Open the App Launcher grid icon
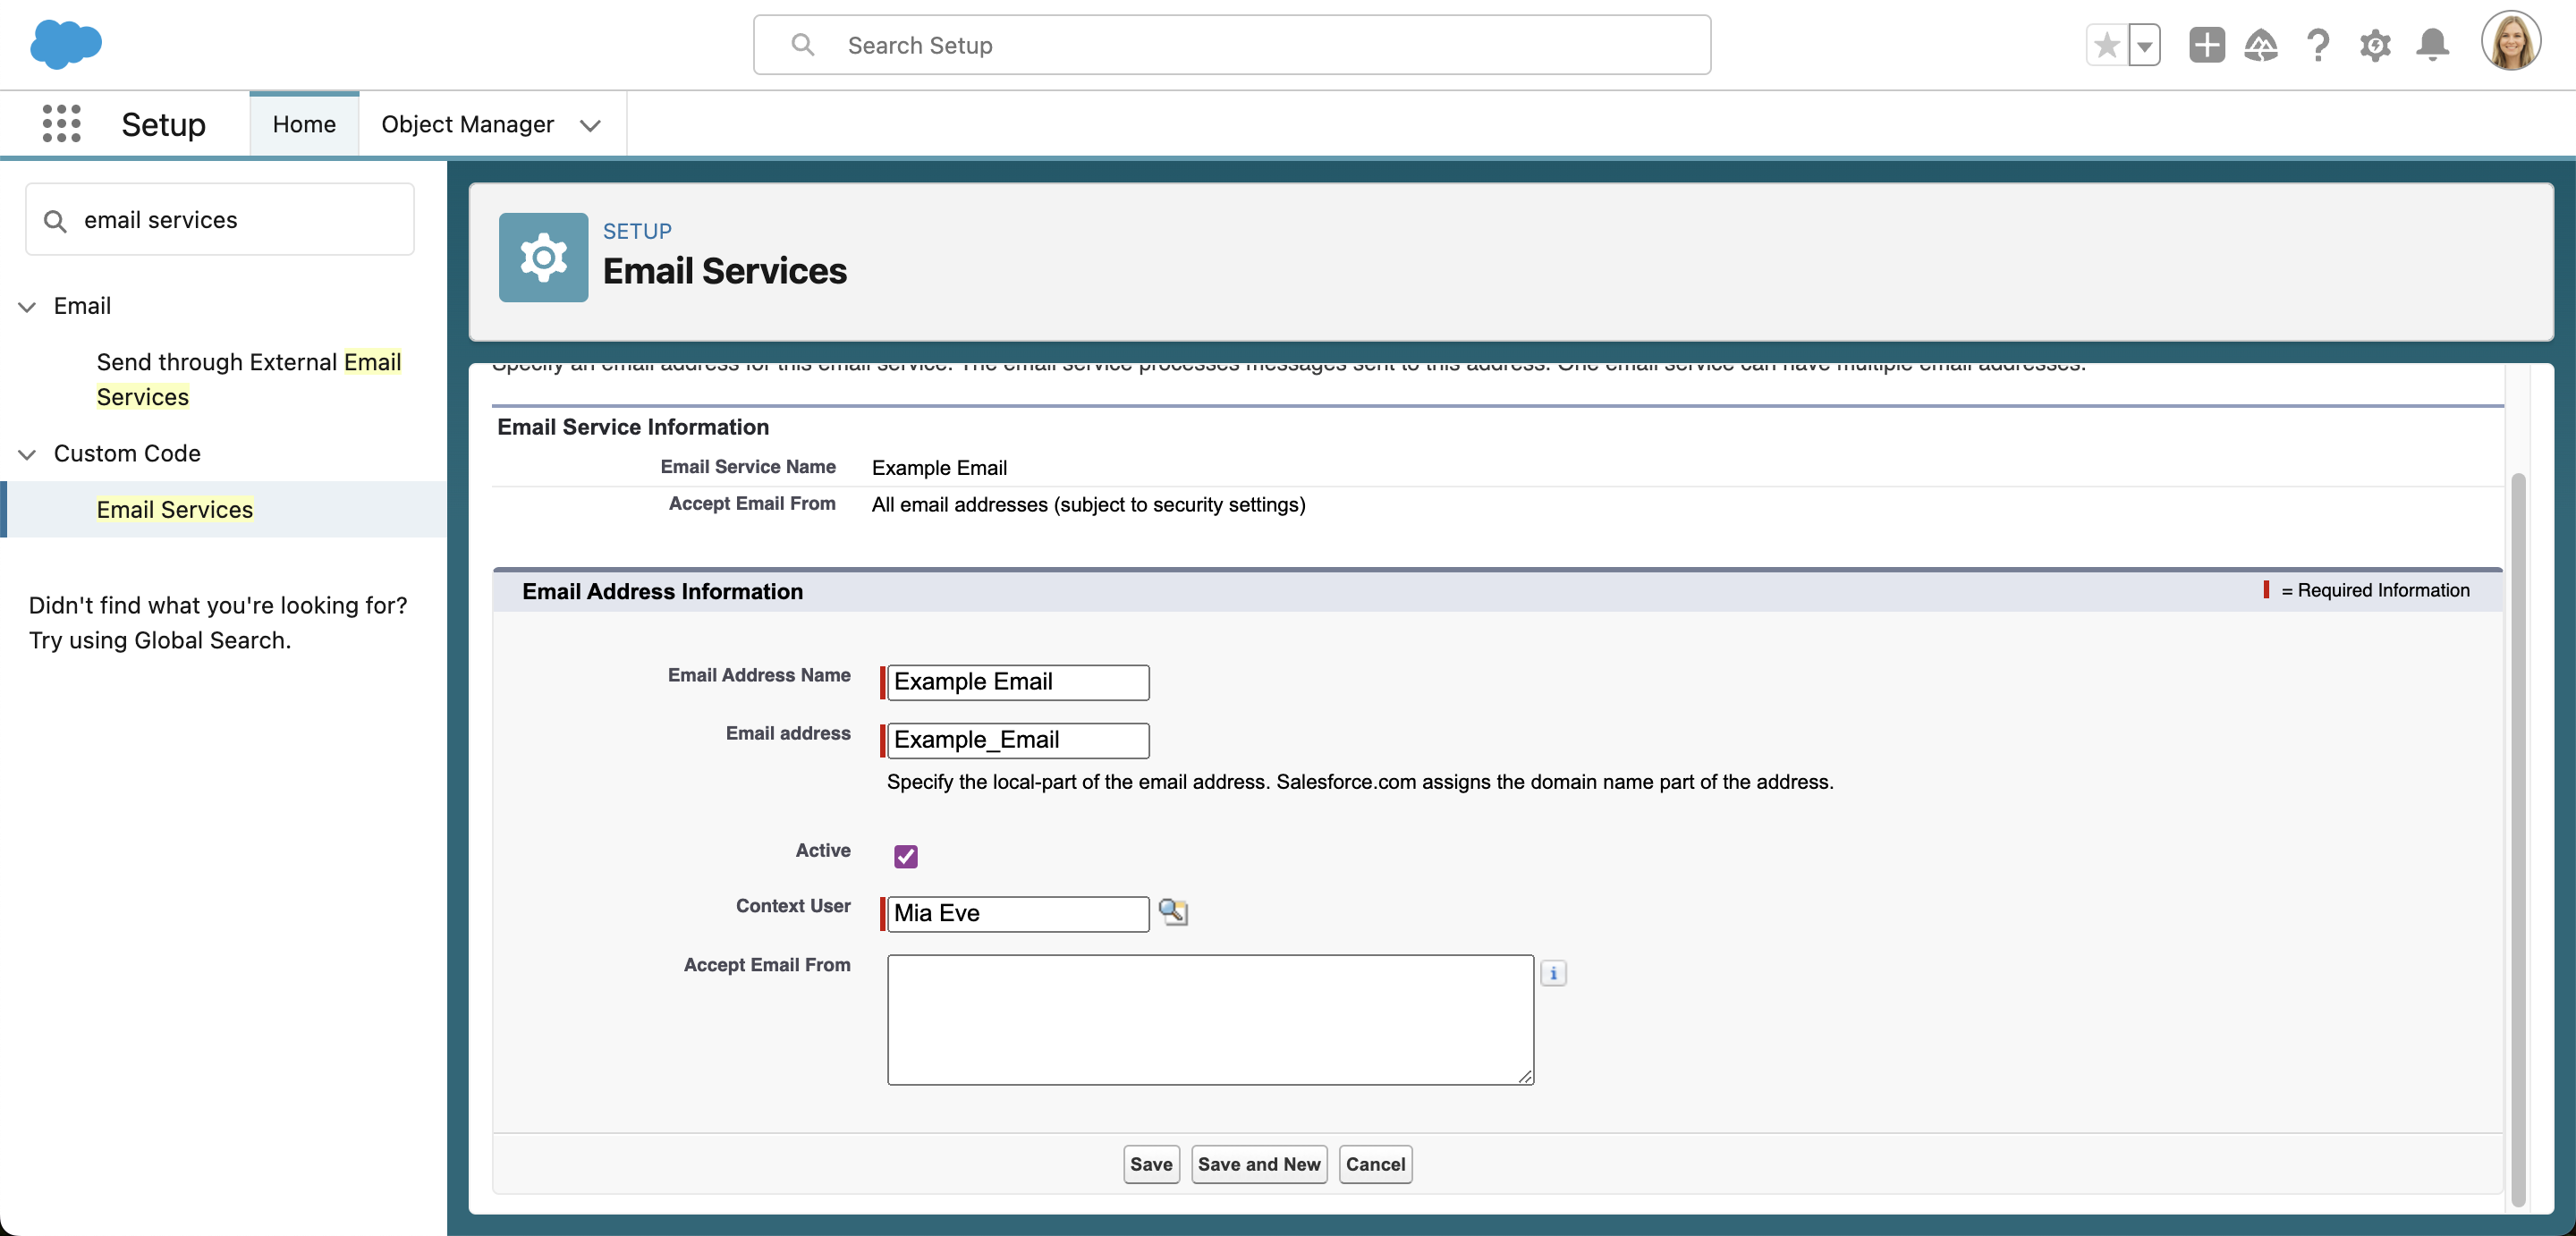Screen dimensions: 2576x1236 coord(61,124)
